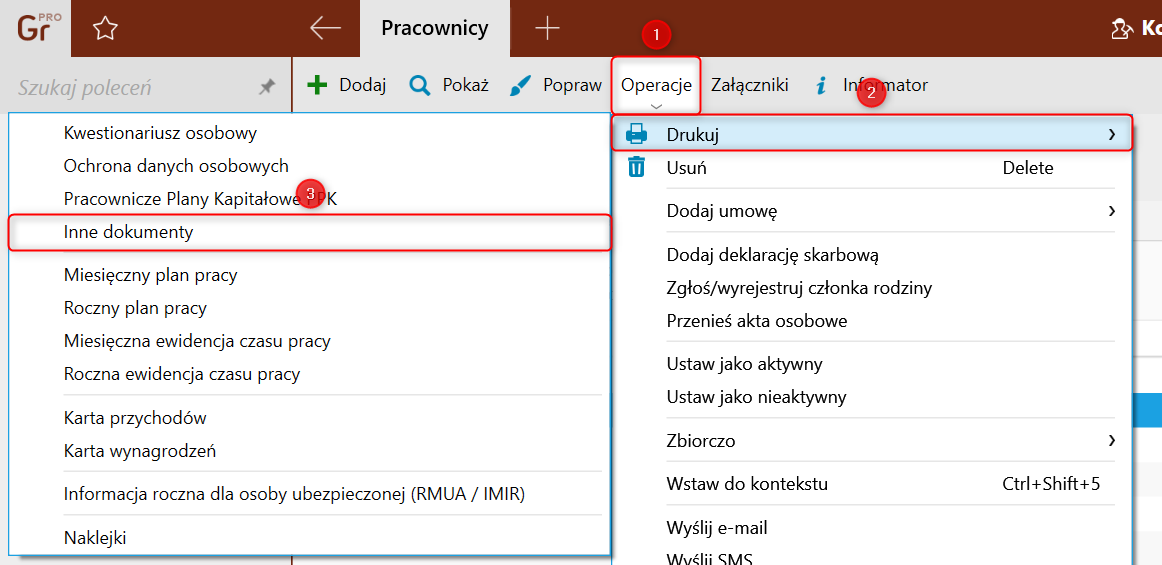Open the Załączniki toolbar item

750,85
